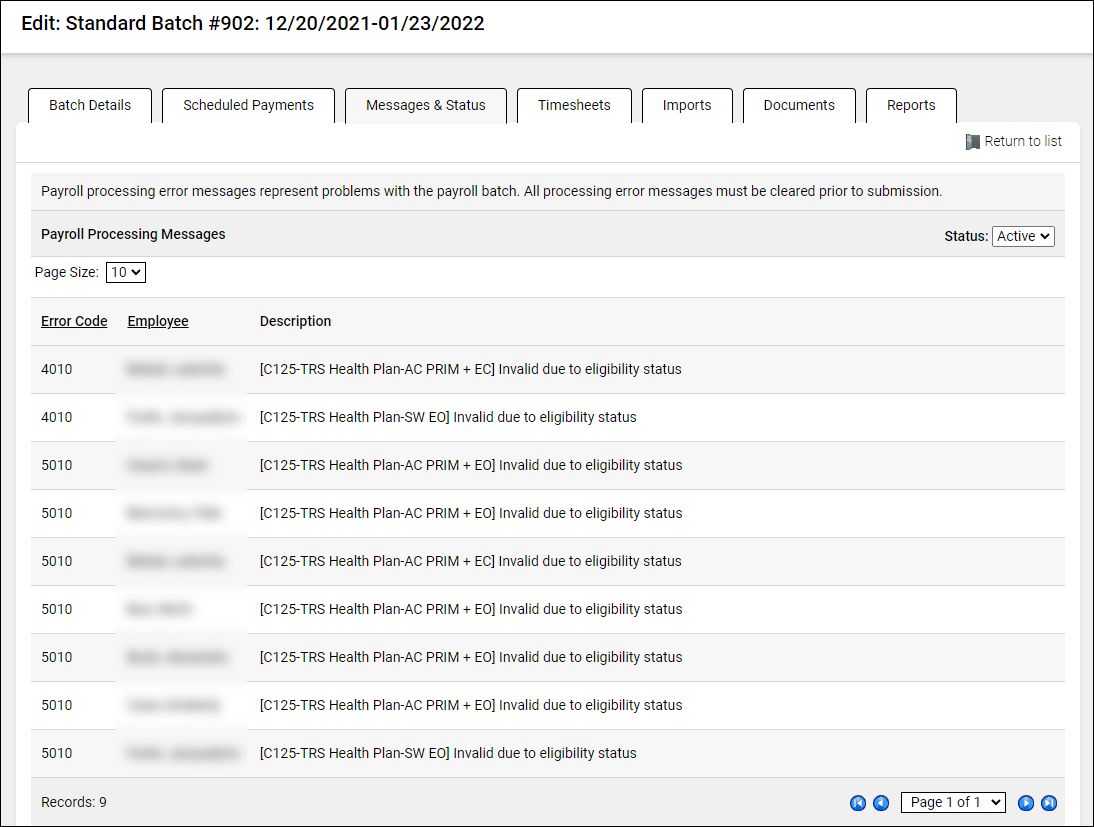Open the Reports tab
The image size is (1094, 827).
click(911, 106)
